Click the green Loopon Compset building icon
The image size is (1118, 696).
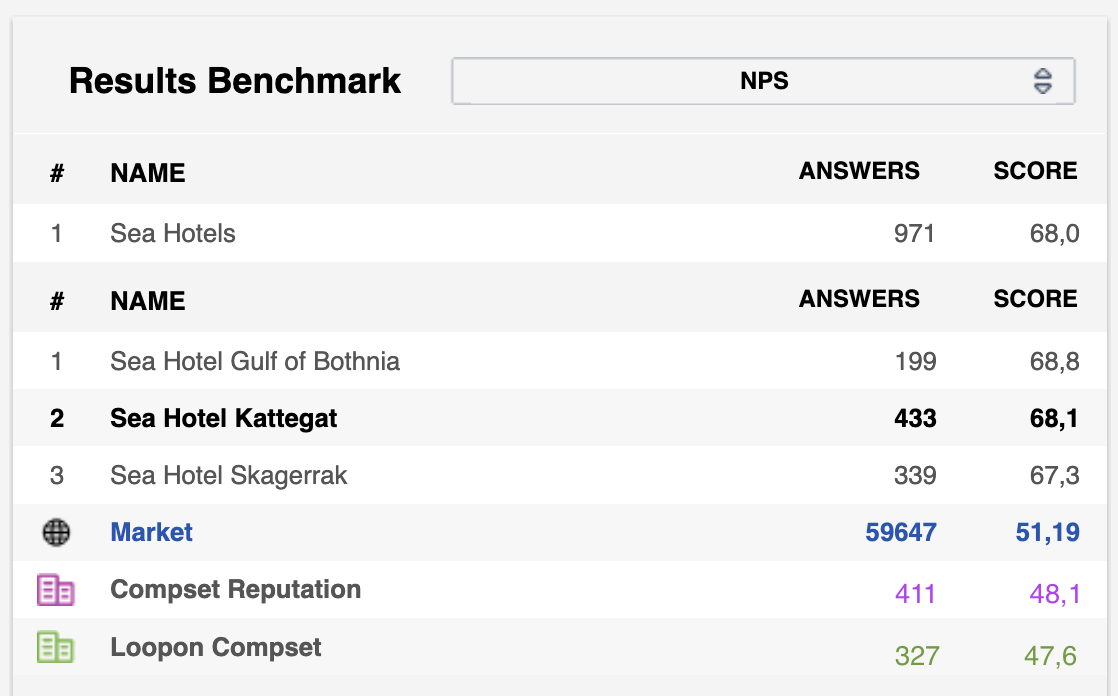click(56, 648)
